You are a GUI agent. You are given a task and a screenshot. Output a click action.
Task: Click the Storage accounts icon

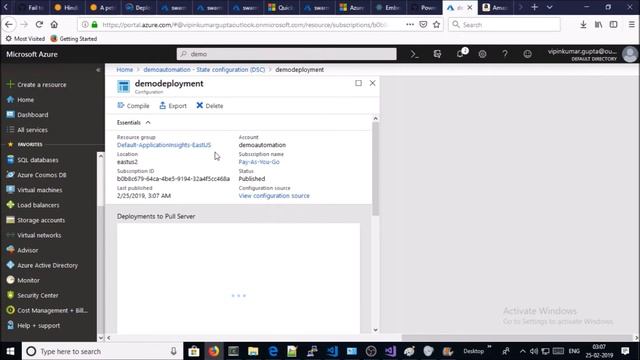(11, 220)
